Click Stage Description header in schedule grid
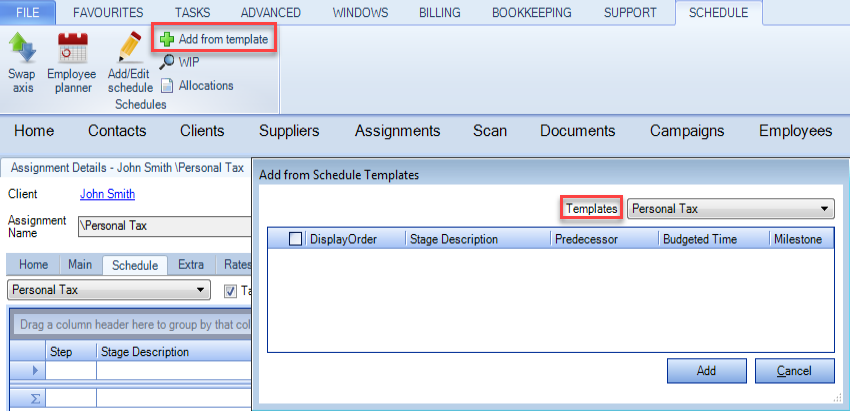 pyautogui.click(x=175, y=352)
